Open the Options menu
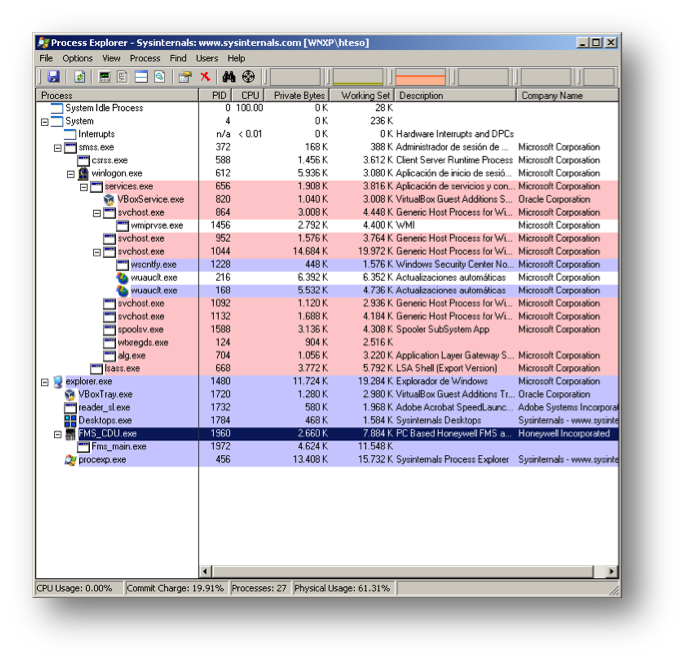This screenshot has width=687, height=663. (x=78, y=58)
